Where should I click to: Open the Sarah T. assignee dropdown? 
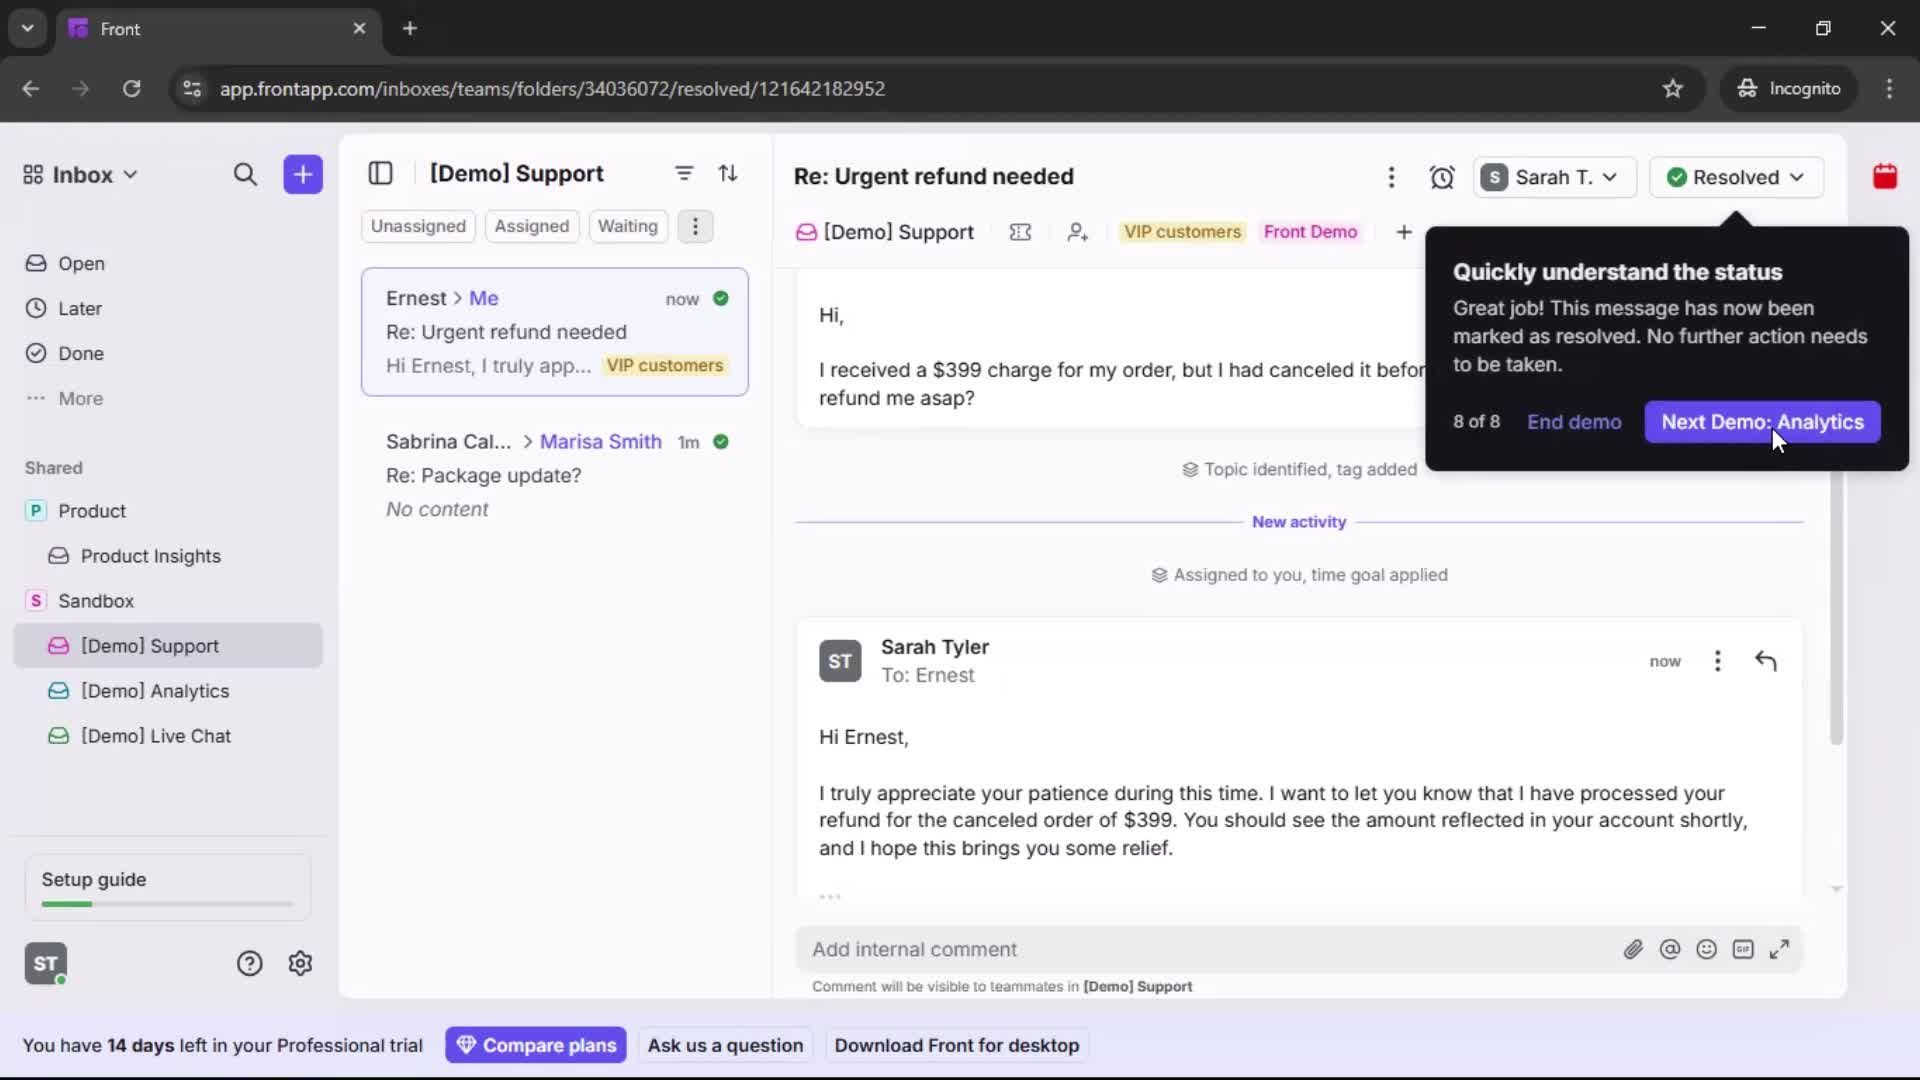pyautogui.click(x=1554, y=177)
